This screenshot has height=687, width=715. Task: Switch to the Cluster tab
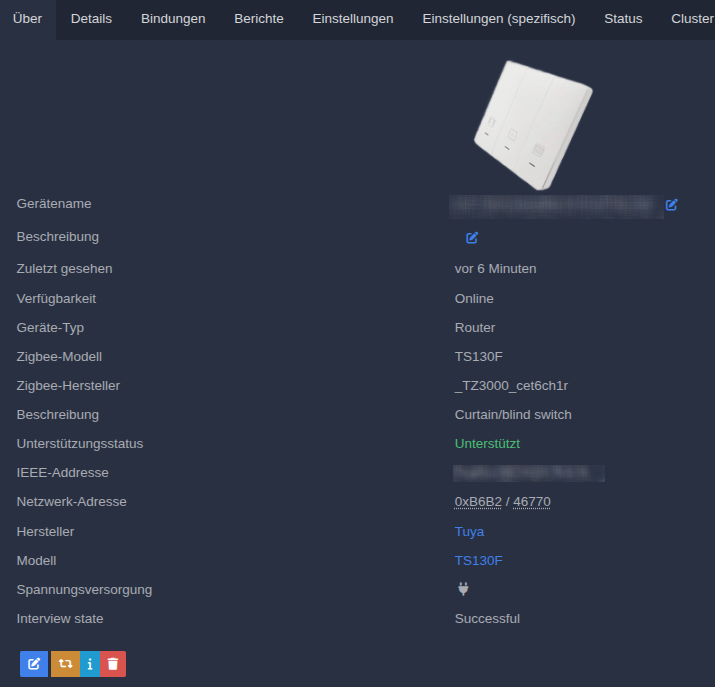[692, 19]
